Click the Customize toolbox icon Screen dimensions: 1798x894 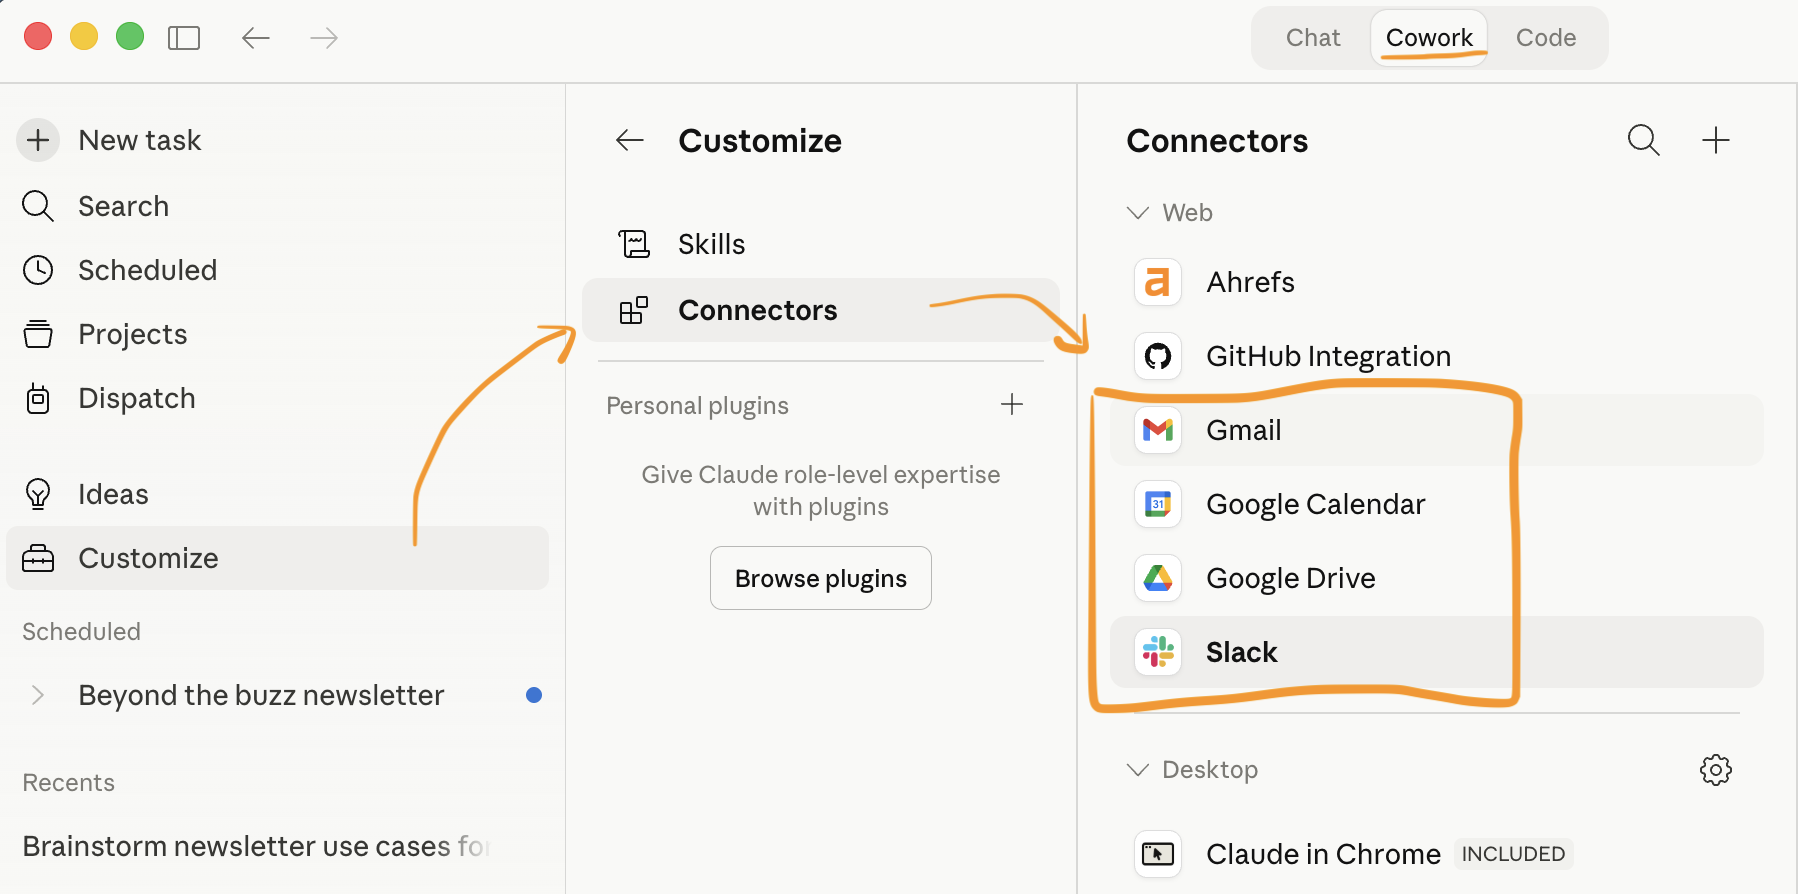pyautogui.click(x=38, y=558)
